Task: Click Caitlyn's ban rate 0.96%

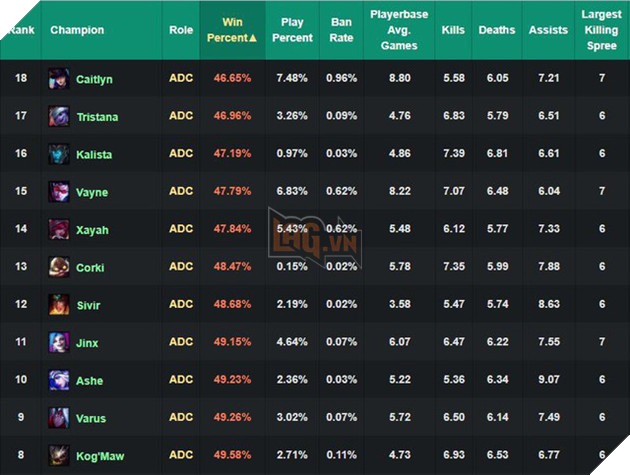Action: 342,78
